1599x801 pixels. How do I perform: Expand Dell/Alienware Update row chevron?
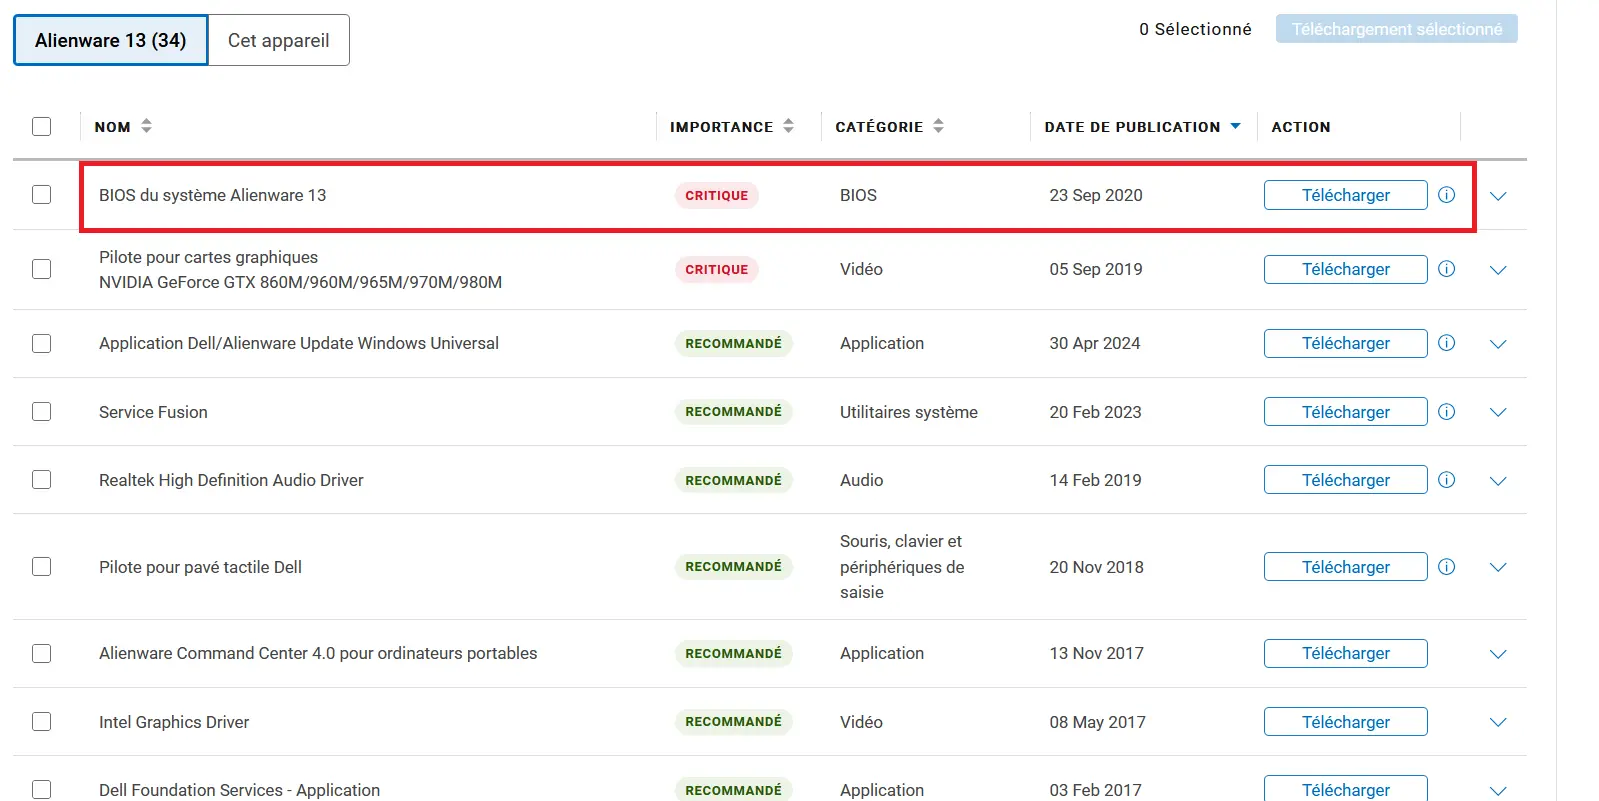pos(1498,344)
